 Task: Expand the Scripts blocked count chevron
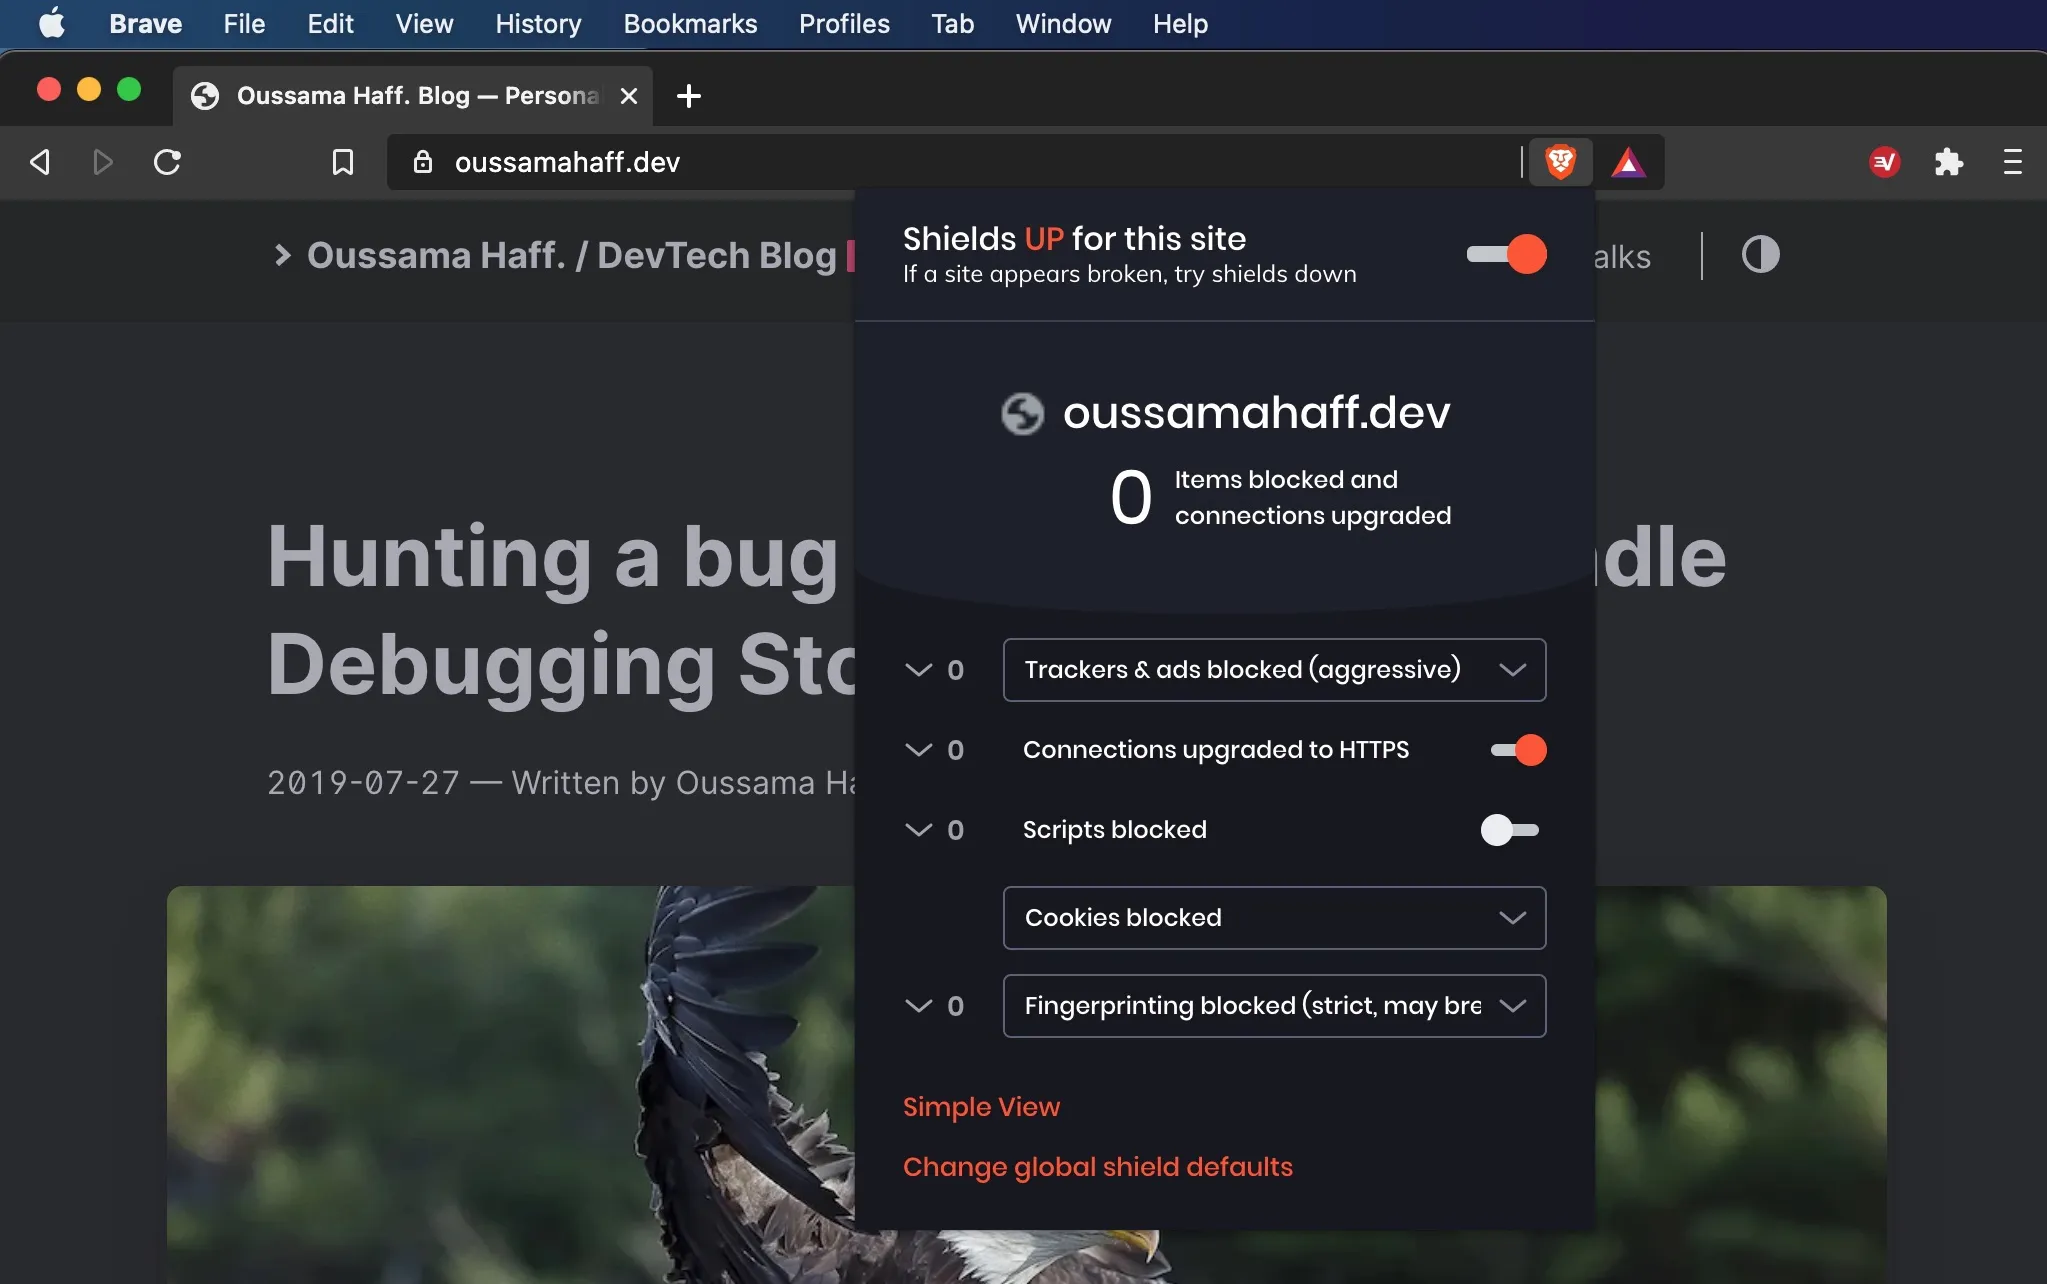click(x=918, y=830)
